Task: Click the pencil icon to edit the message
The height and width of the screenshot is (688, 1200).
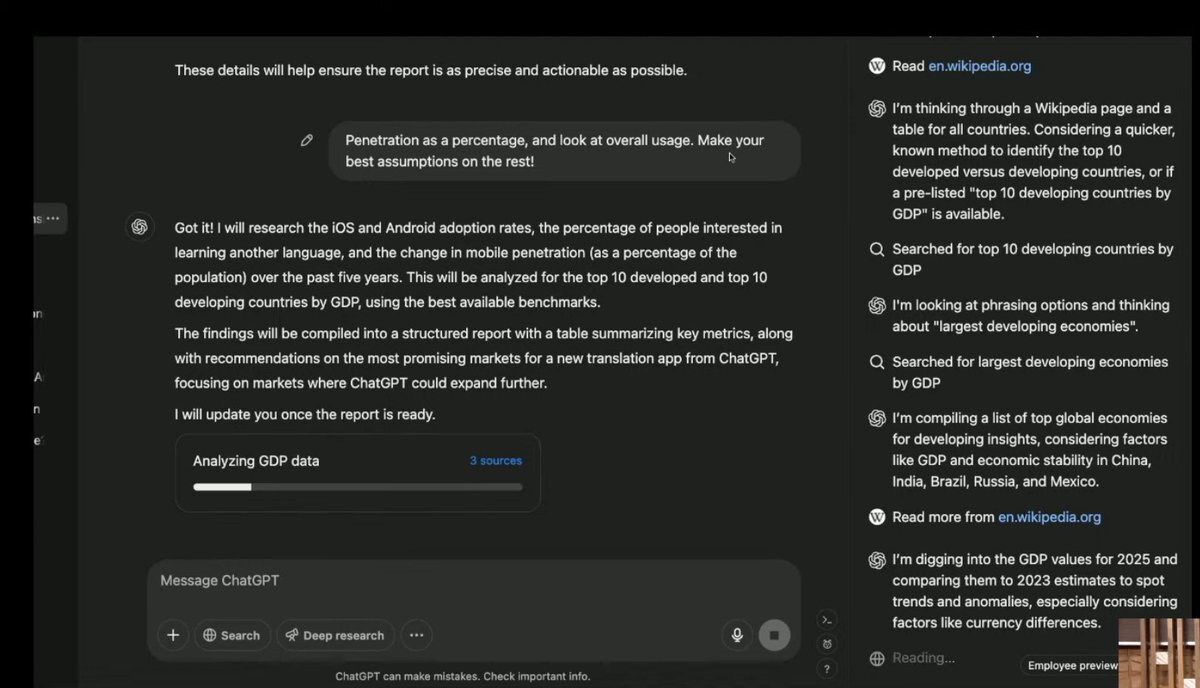Action: [307, 141]
